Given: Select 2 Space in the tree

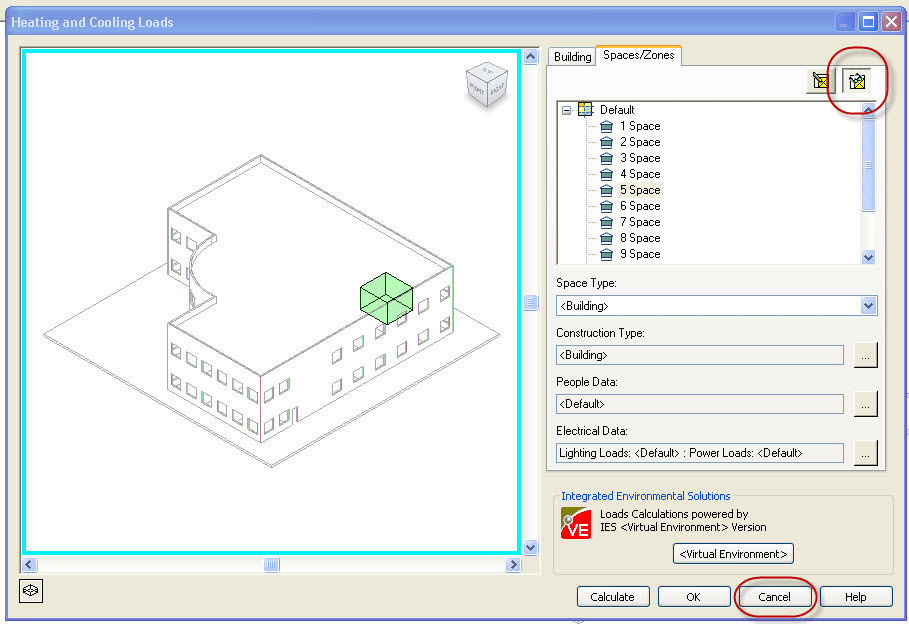Looking at the screenshot, I should (640, 142).
